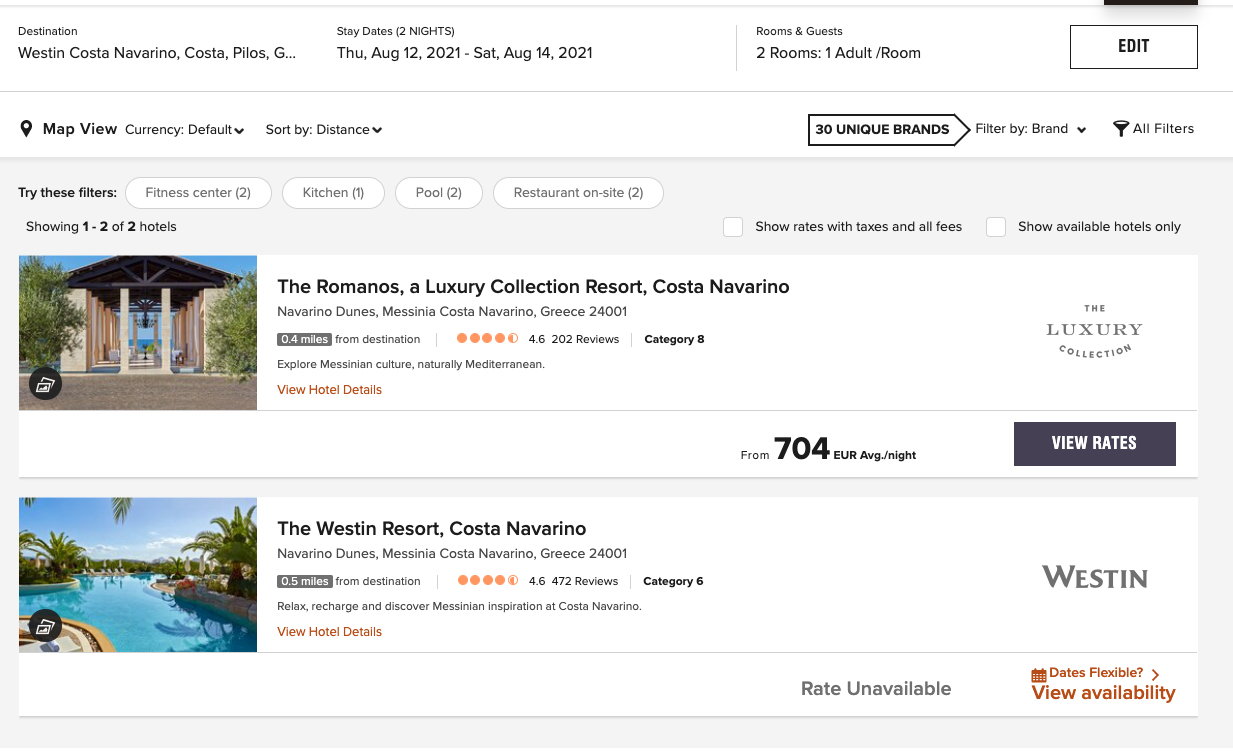The height and width of the screenshot is (752, 1233).
Task: Enable Show rates with taxes and all fees
Action: 733,227
